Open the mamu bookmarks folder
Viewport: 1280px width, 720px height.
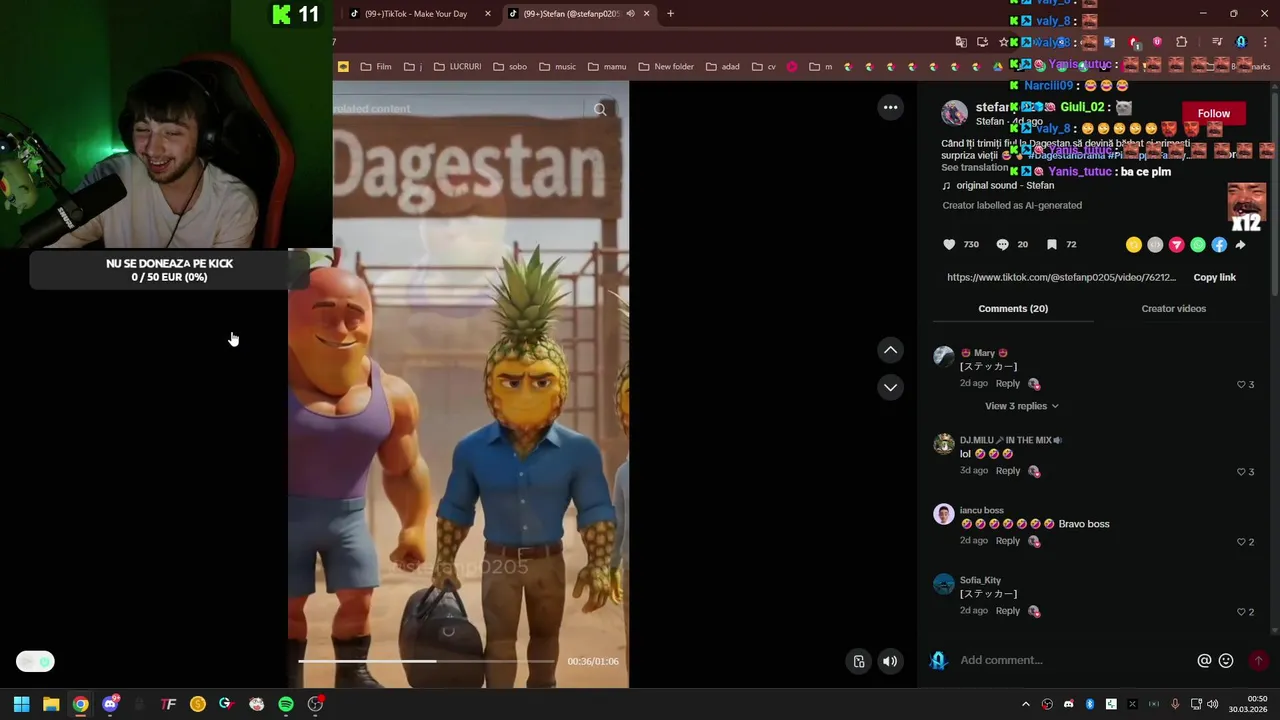click(607, 67)
